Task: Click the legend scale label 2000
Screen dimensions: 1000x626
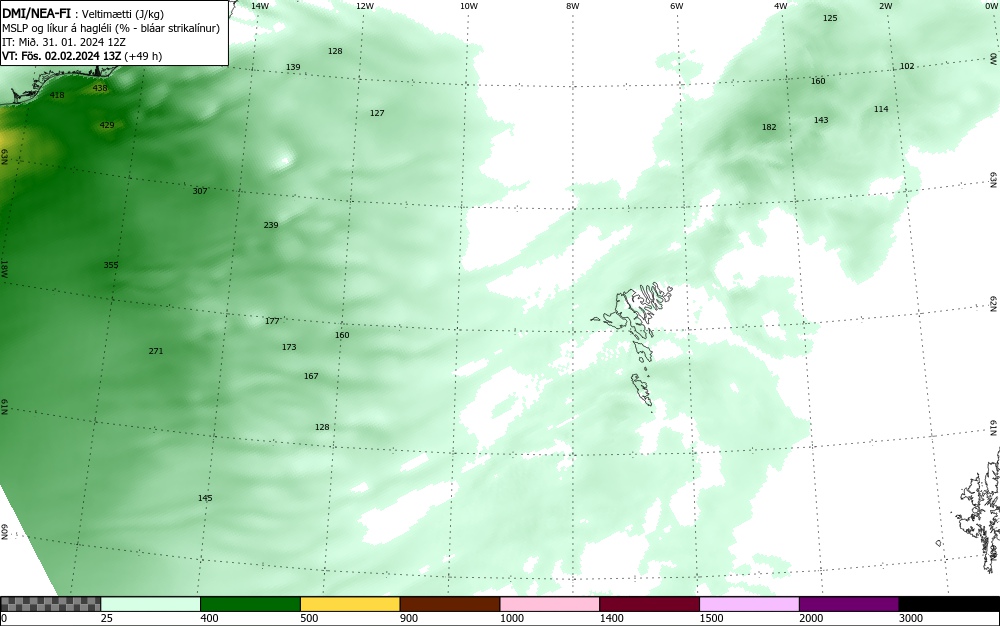Action: pyautogui.click(x=811, y=618)
